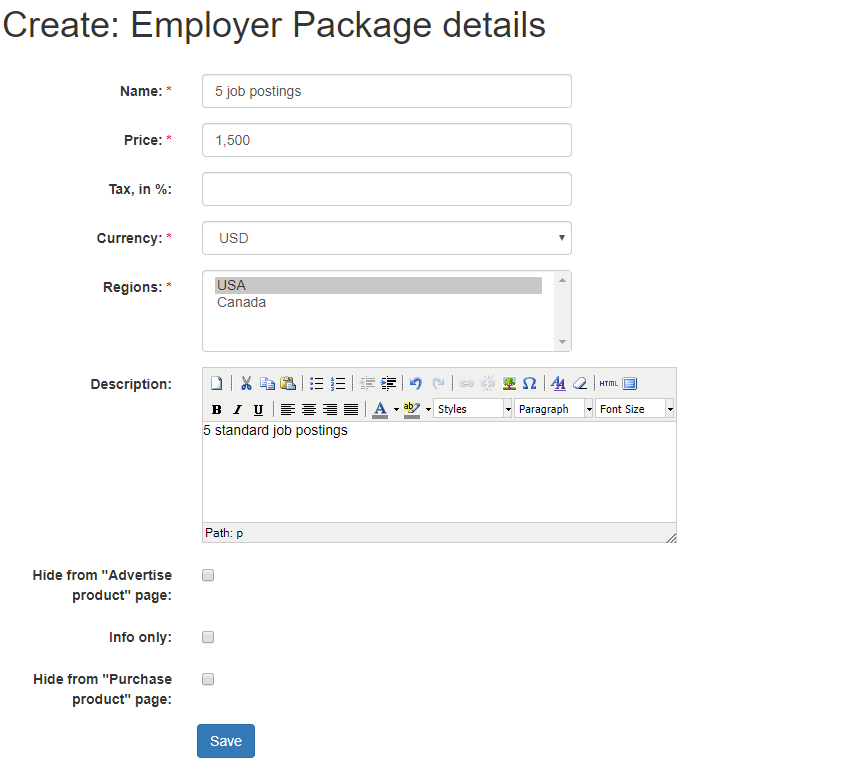Image resolution: width=865 pixels, height=768 pixels.
Task: Toggle underline formatting
Action: tap(258, 409)
